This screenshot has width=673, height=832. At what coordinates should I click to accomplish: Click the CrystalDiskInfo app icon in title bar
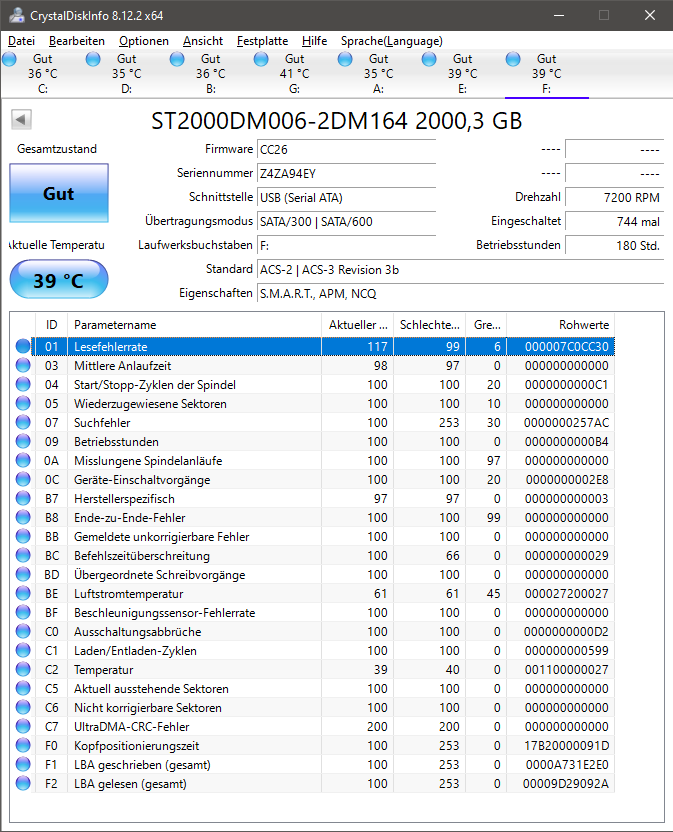pos(16,15)
